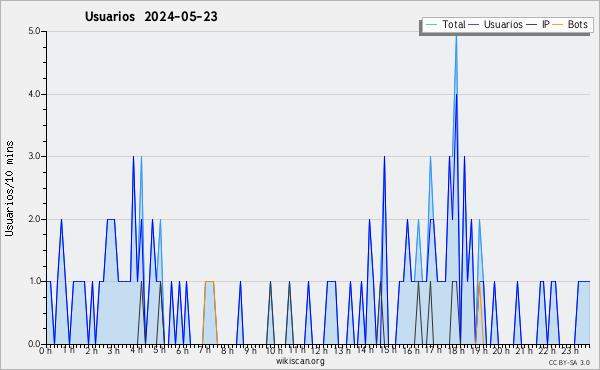Click the chart title Usuarios 2024-05-23

pos(151,16)
